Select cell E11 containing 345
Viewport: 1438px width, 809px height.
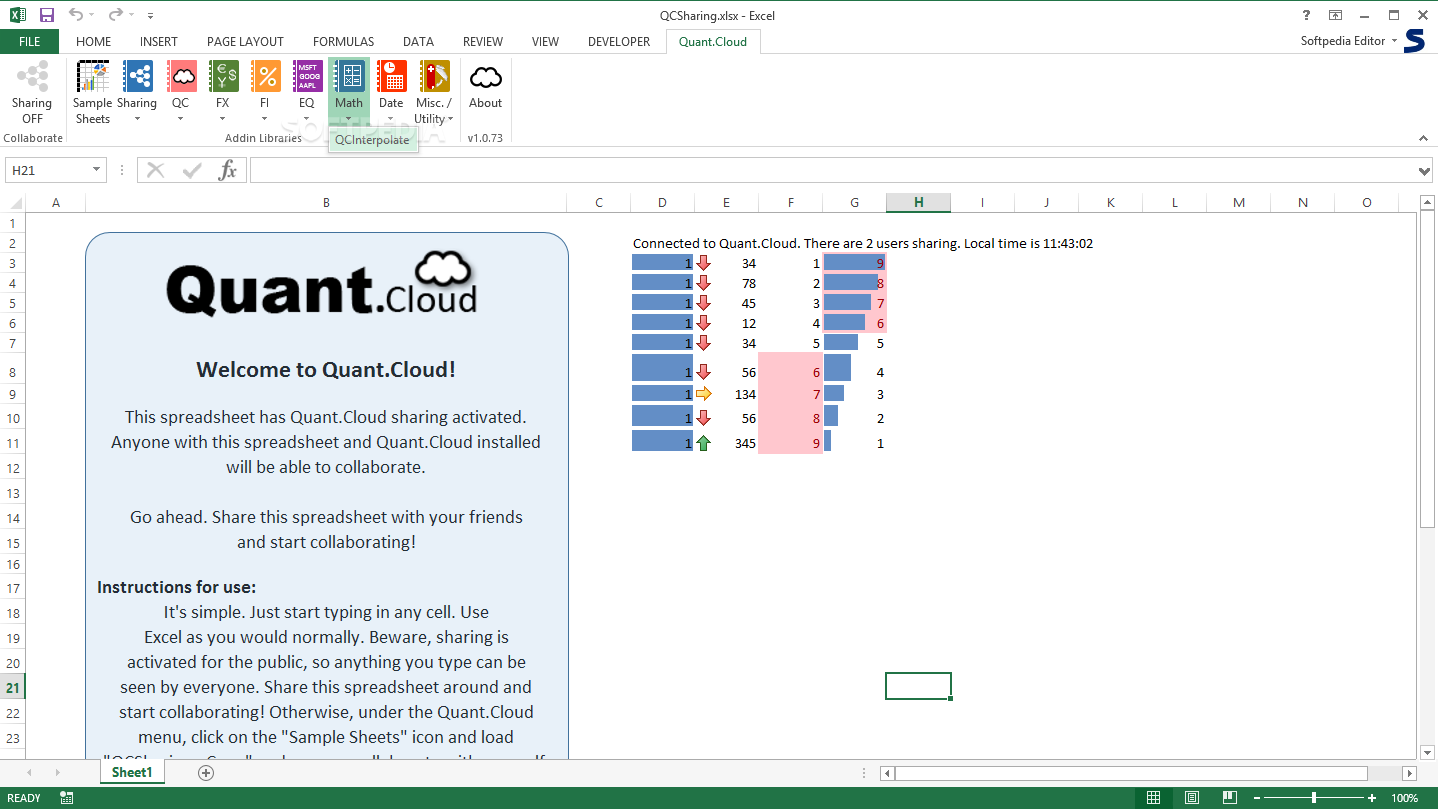(726, 442)
